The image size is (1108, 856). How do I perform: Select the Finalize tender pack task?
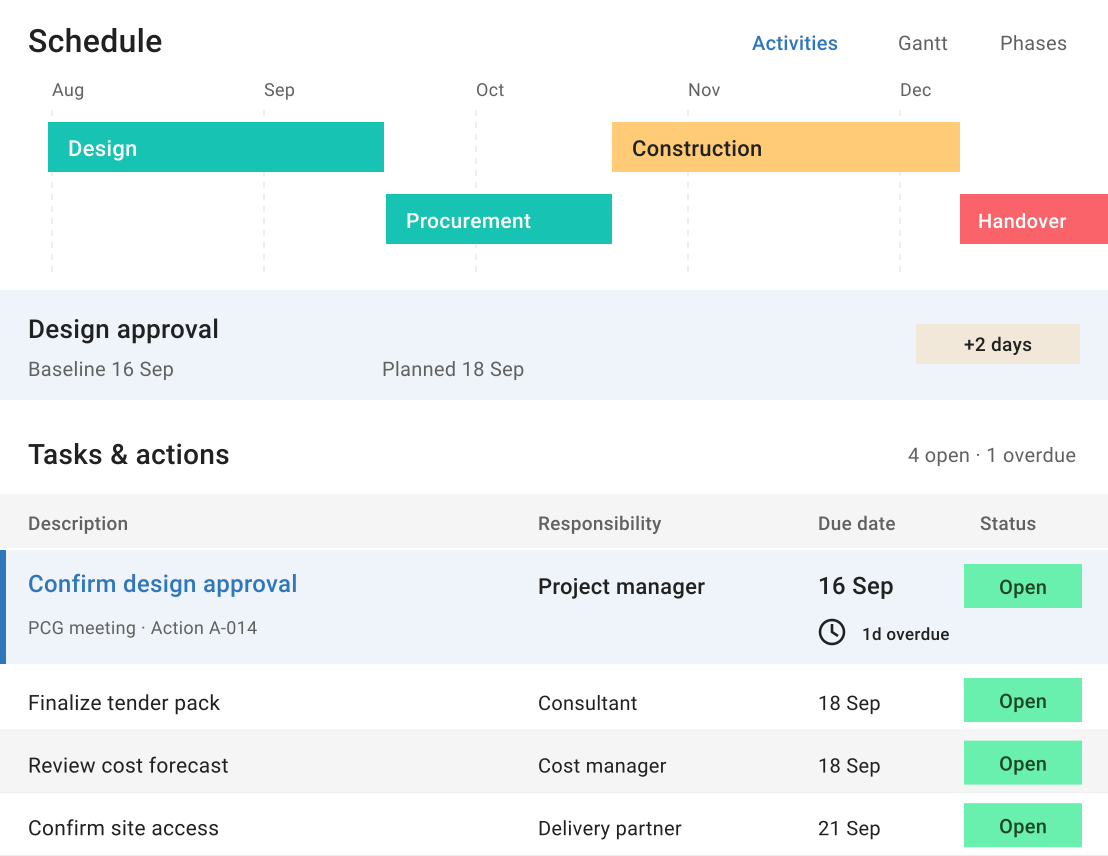124,703
